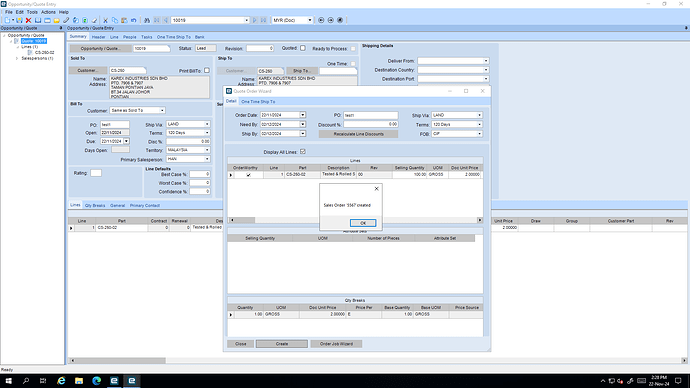Switch to the One Time Ship To wizard tab

point(258,102)
